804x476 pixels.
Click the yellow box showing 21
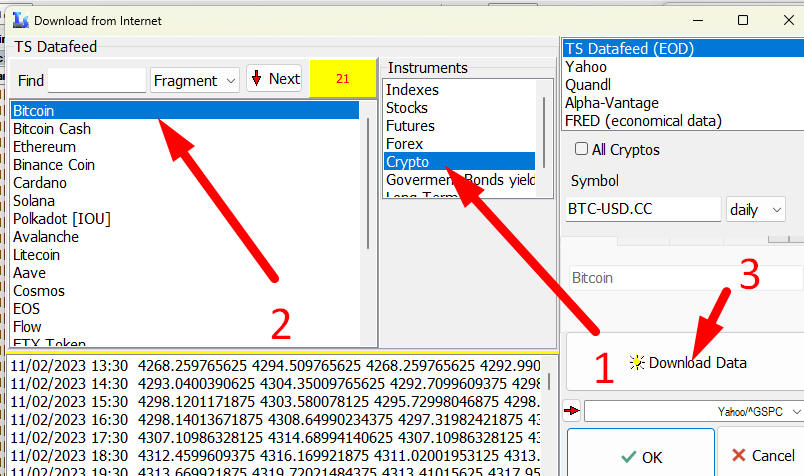342,79
